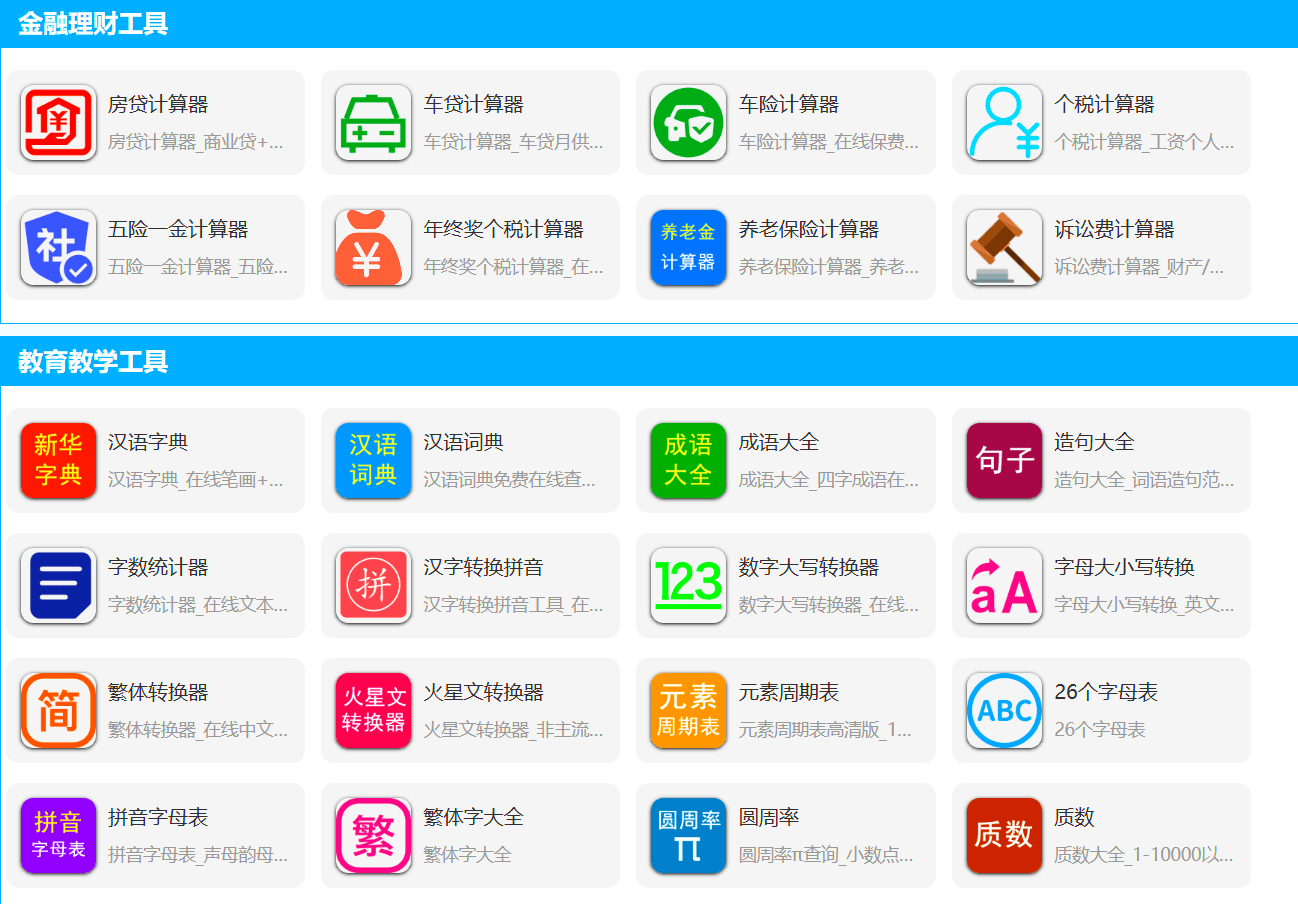
Task: Click the 圆周率 π icon
Action: (x=687, y=836)
